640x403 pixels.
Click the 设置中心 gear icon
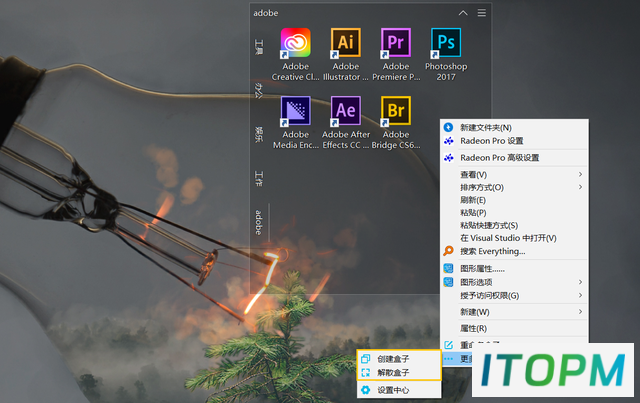click(365, 390)
